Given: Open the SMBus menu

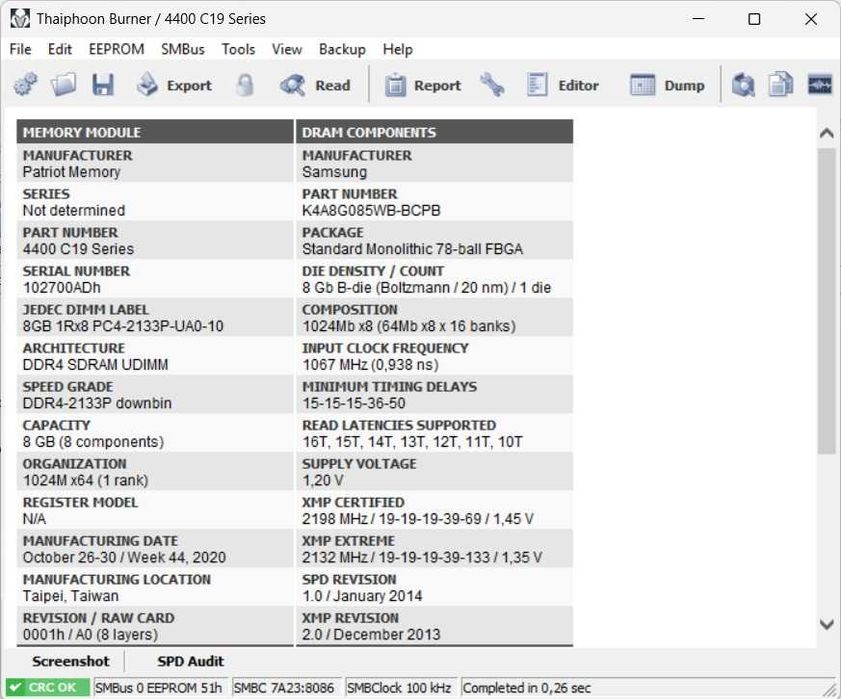Looking at the screenshot, I should 183,49.
